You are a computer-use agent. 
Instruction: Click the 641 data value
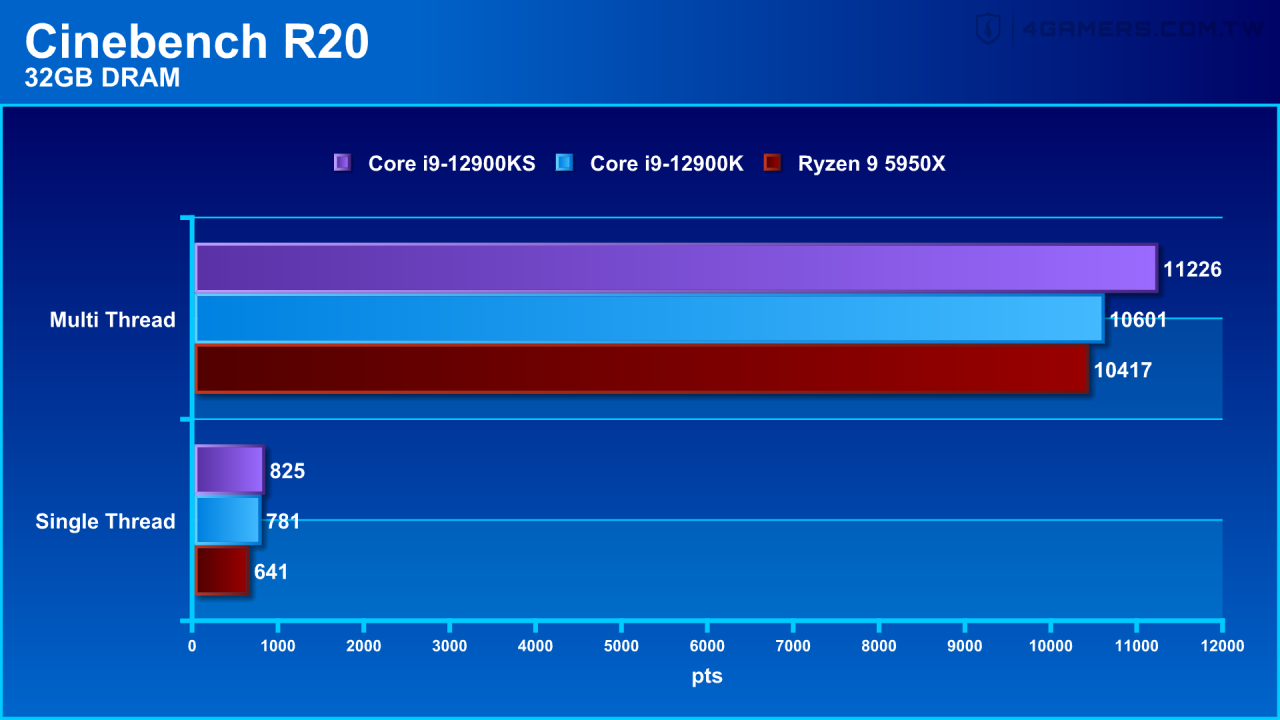(271, 572)
